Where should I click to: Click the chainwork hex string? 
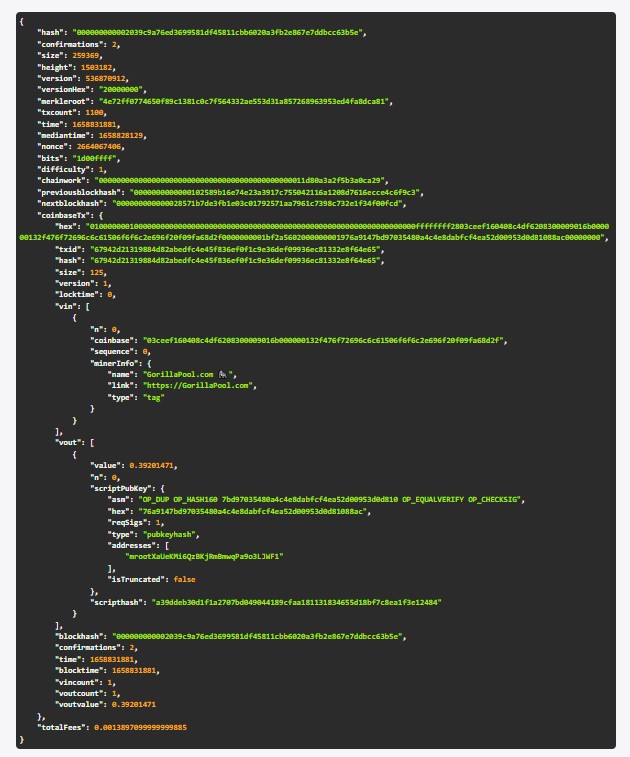(239, 181)
